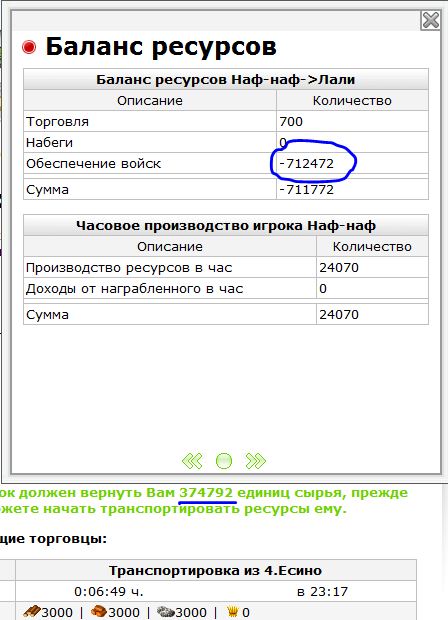Select 'Производство ресурсов в час' row label
The image size is (448, 620).
click(x=129, y=268)
